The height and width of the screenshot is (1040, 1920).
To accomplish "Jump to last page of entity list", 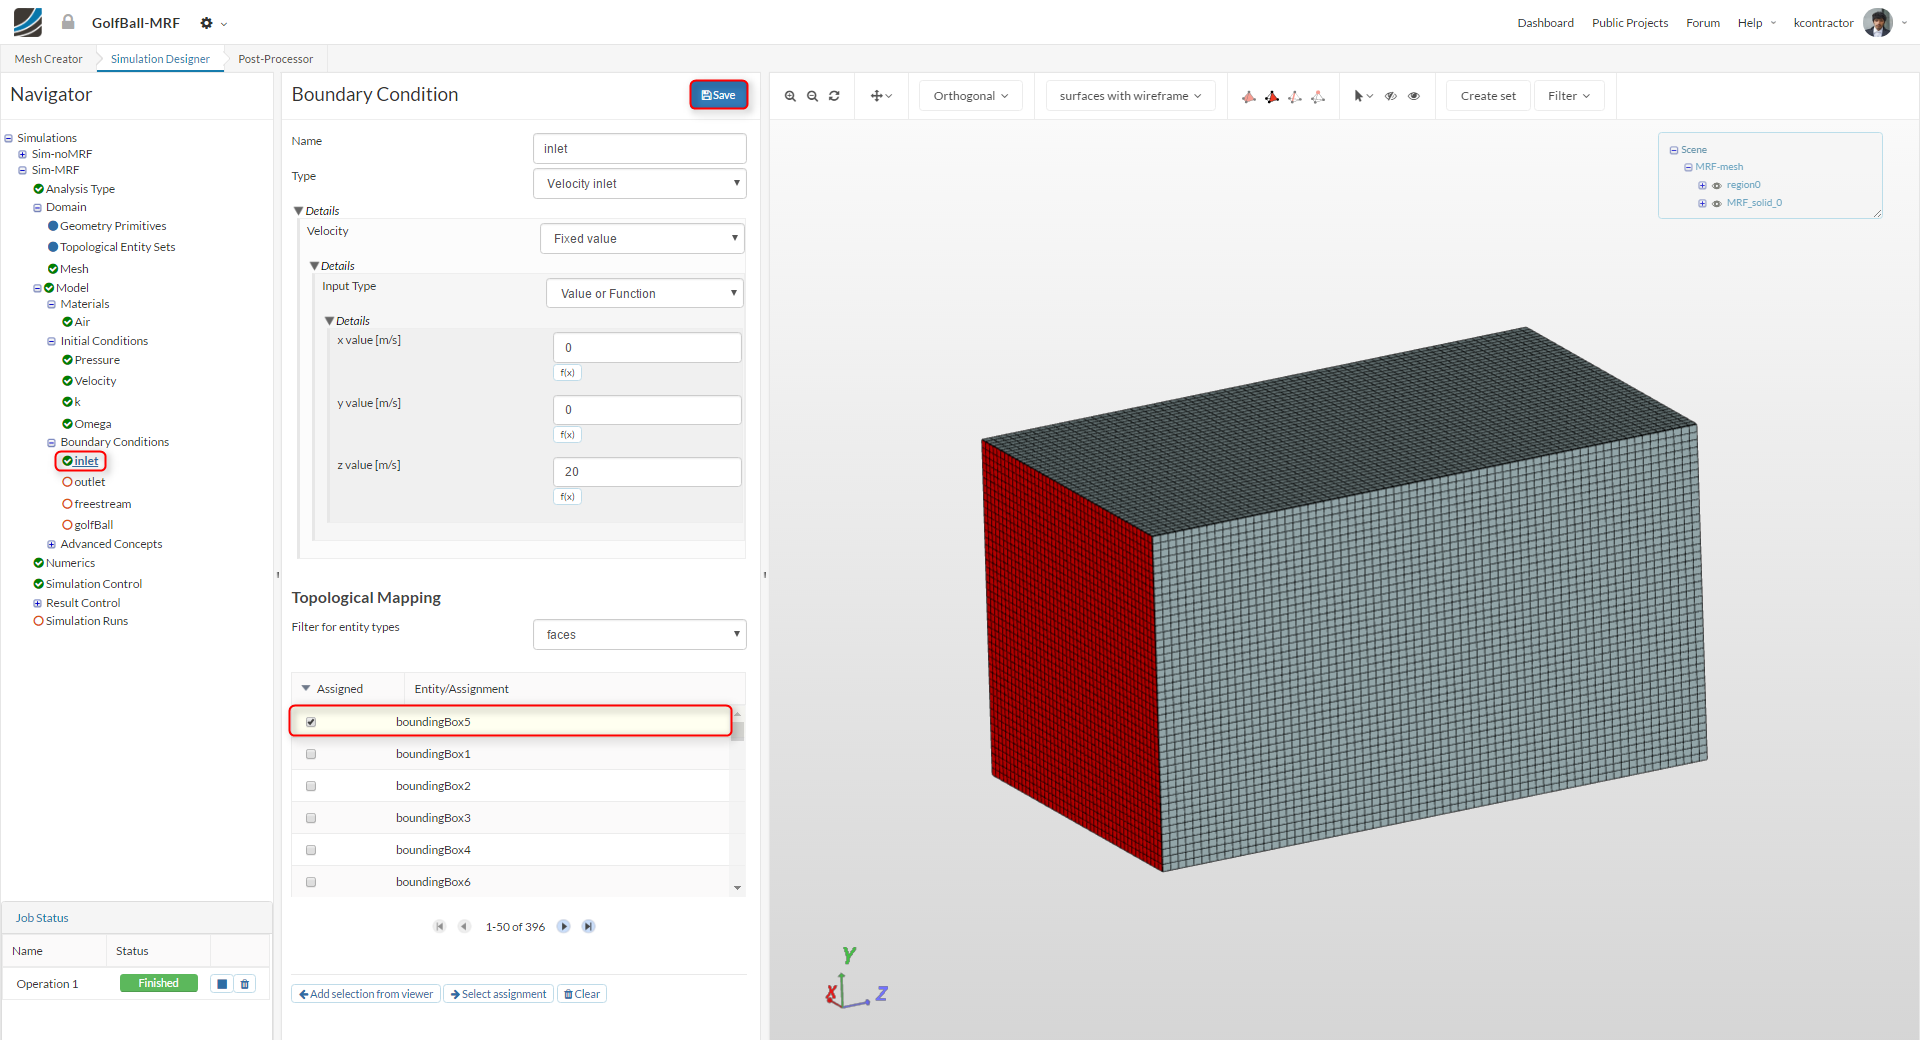I will point(589,927).
